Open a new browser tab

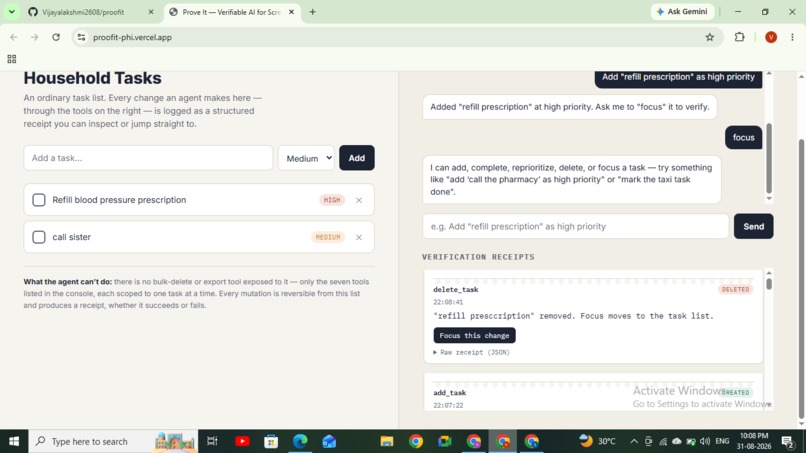[x=313, y=12]
